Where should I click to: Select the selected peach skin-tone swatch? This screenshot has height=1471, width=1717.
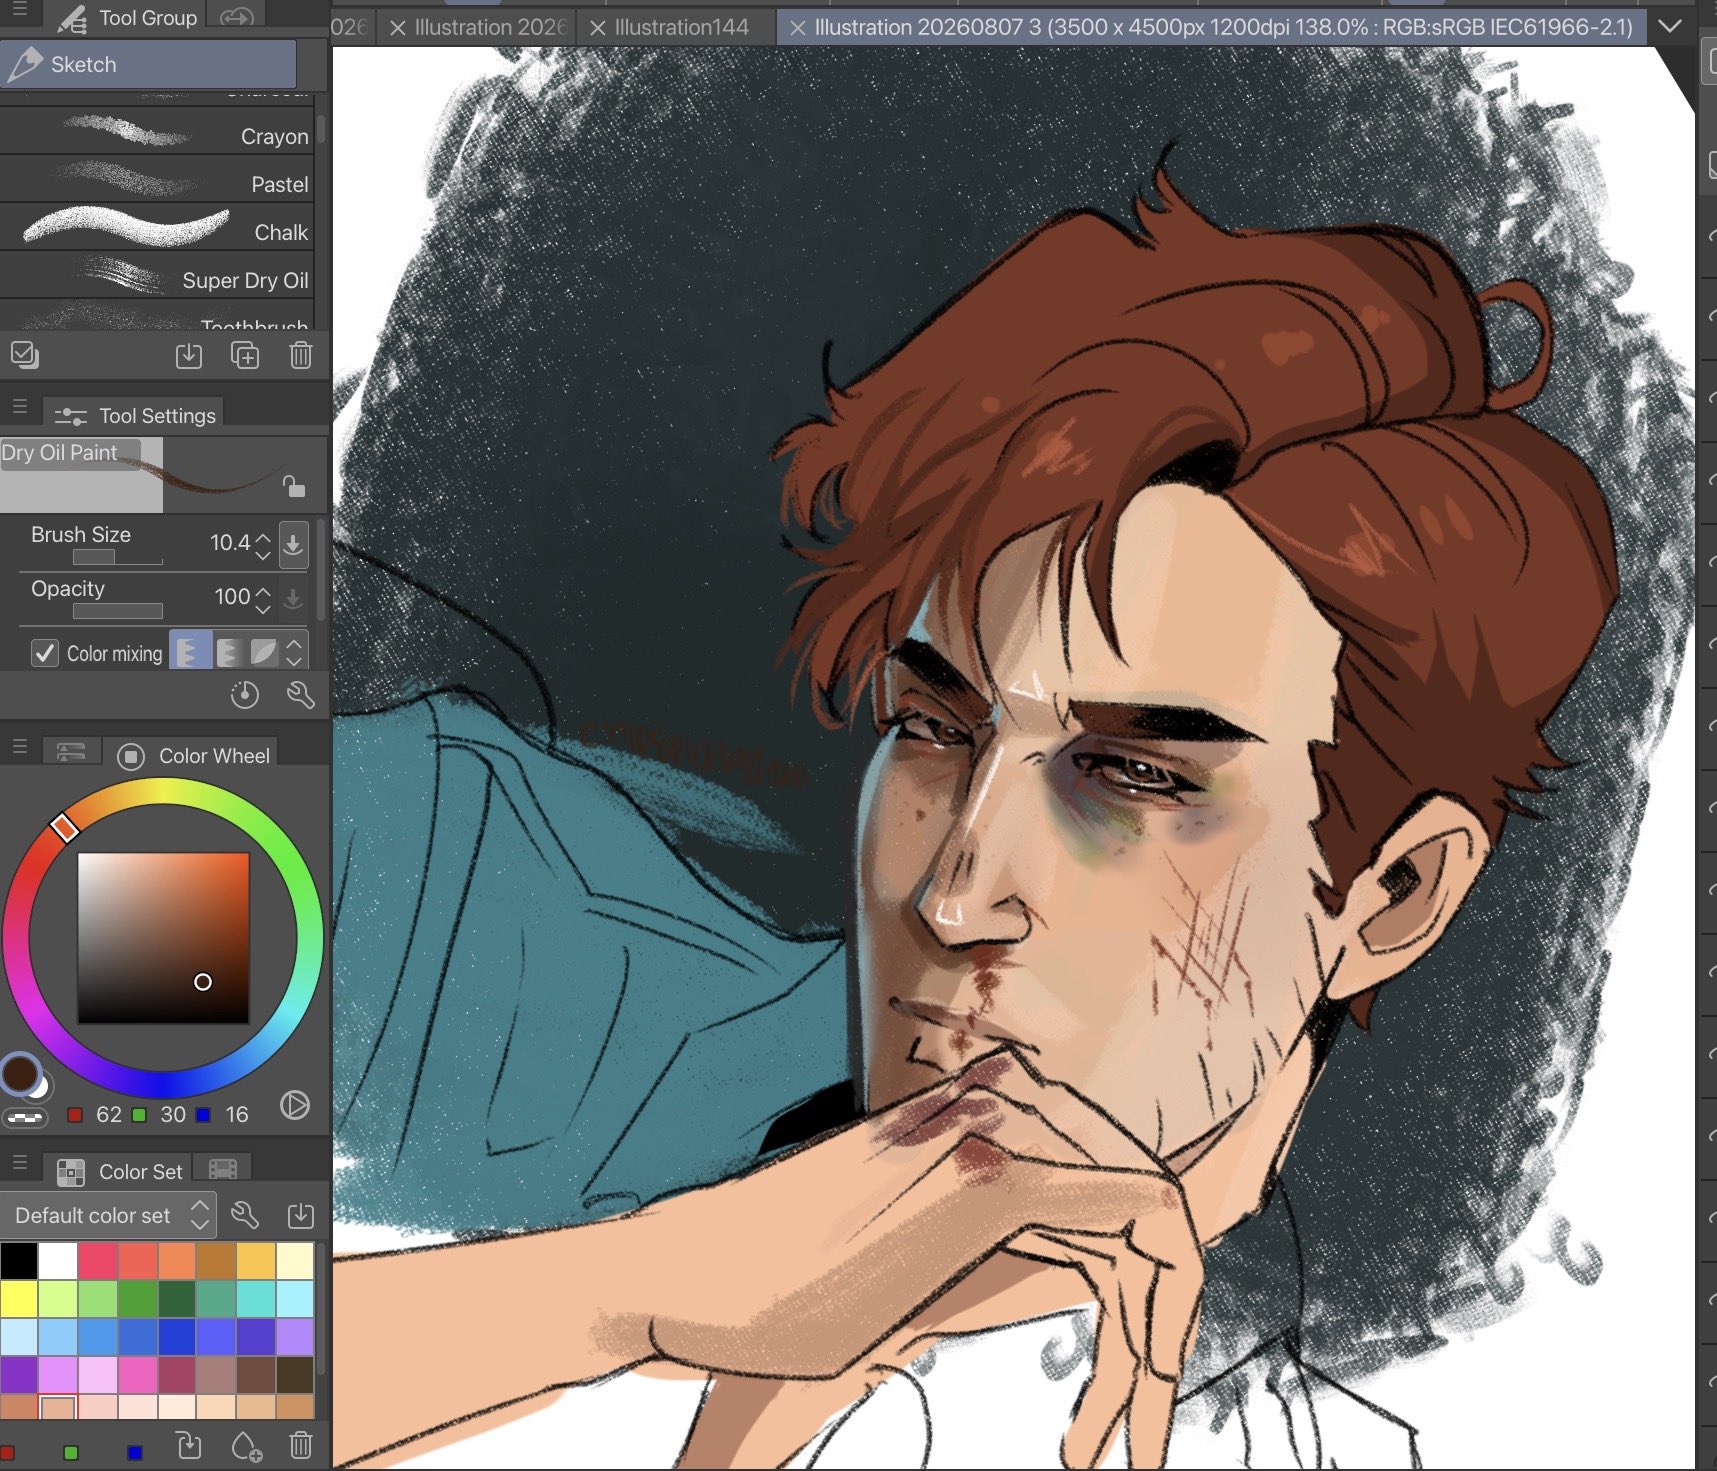point(58,1407)
